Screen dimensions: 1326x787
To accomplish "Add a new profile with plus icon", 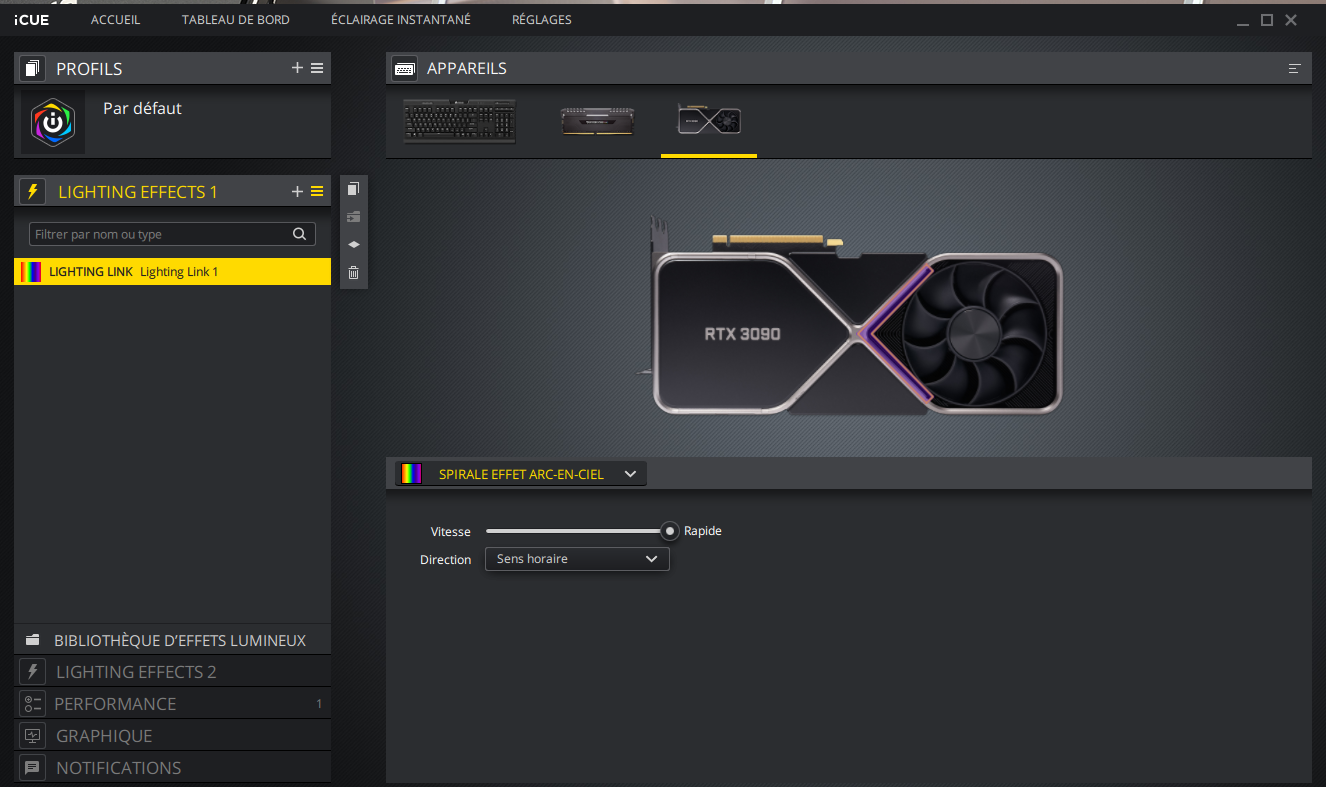I will click(297, 68).
